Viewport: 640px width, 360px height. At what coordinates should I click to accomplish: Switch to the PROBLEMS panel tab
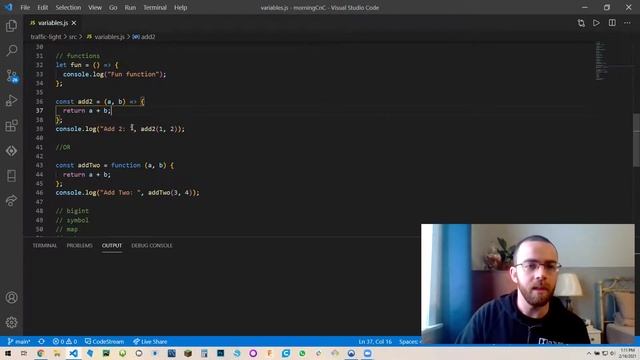click(x=80, y=245)
